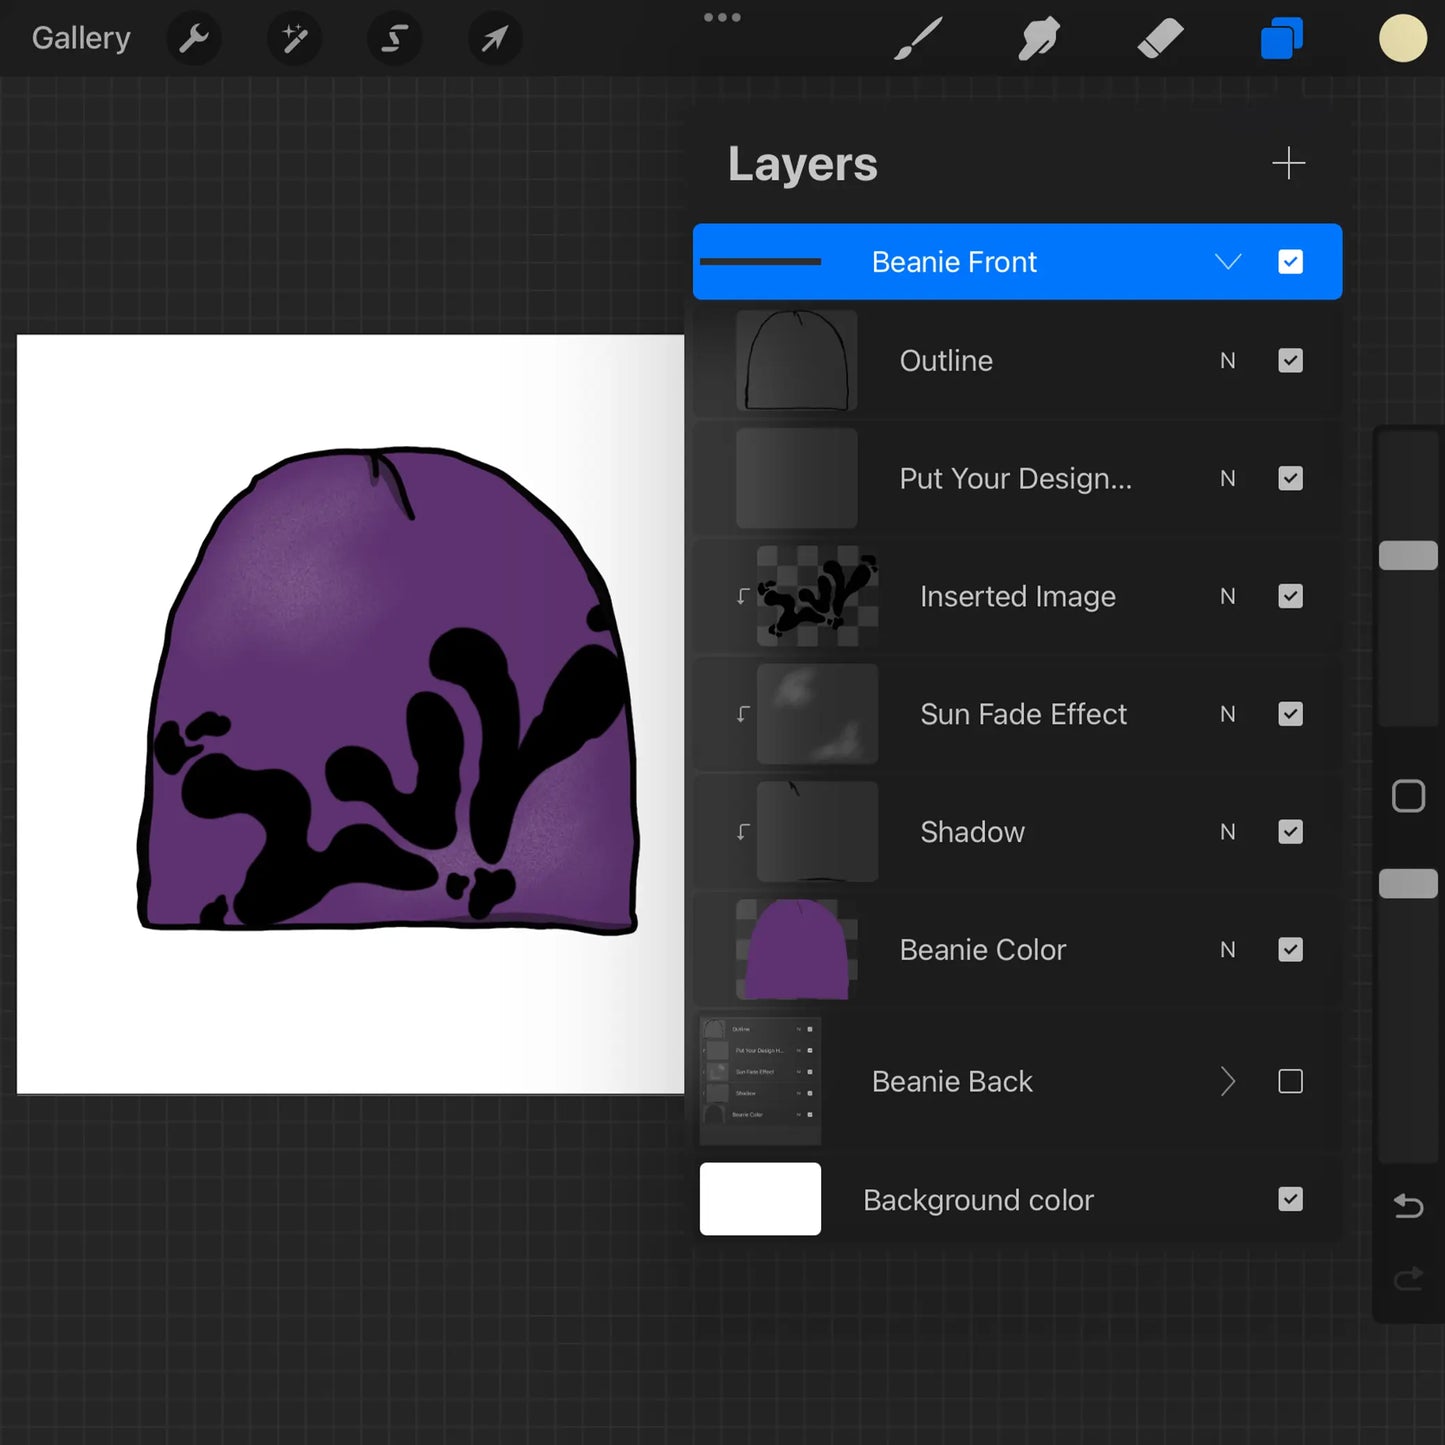Open blend mode for Shadow layer
The image size is (1445, 1445).
(x=1227, y=831)
